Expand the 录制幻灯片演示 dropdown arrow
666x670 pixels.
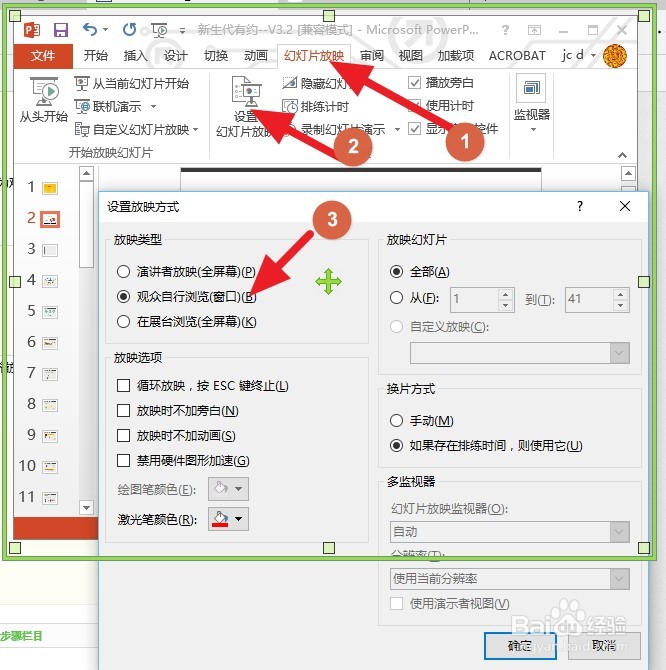(x=397, y=129)
